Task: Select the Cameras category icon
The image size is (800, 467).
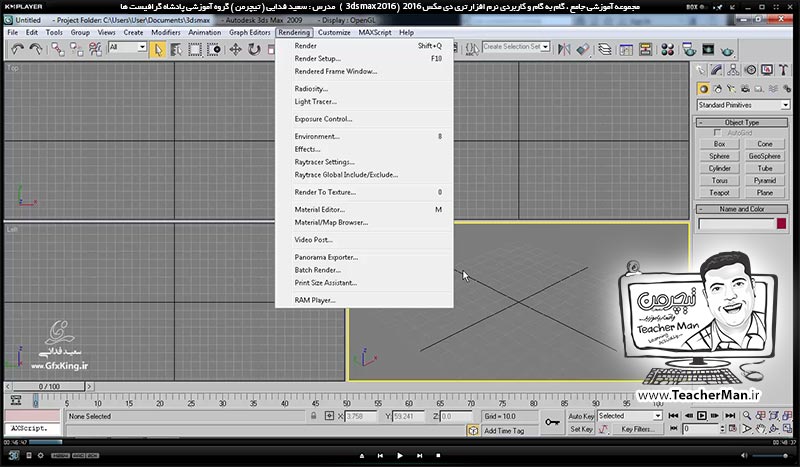Action: click(745, 89)
